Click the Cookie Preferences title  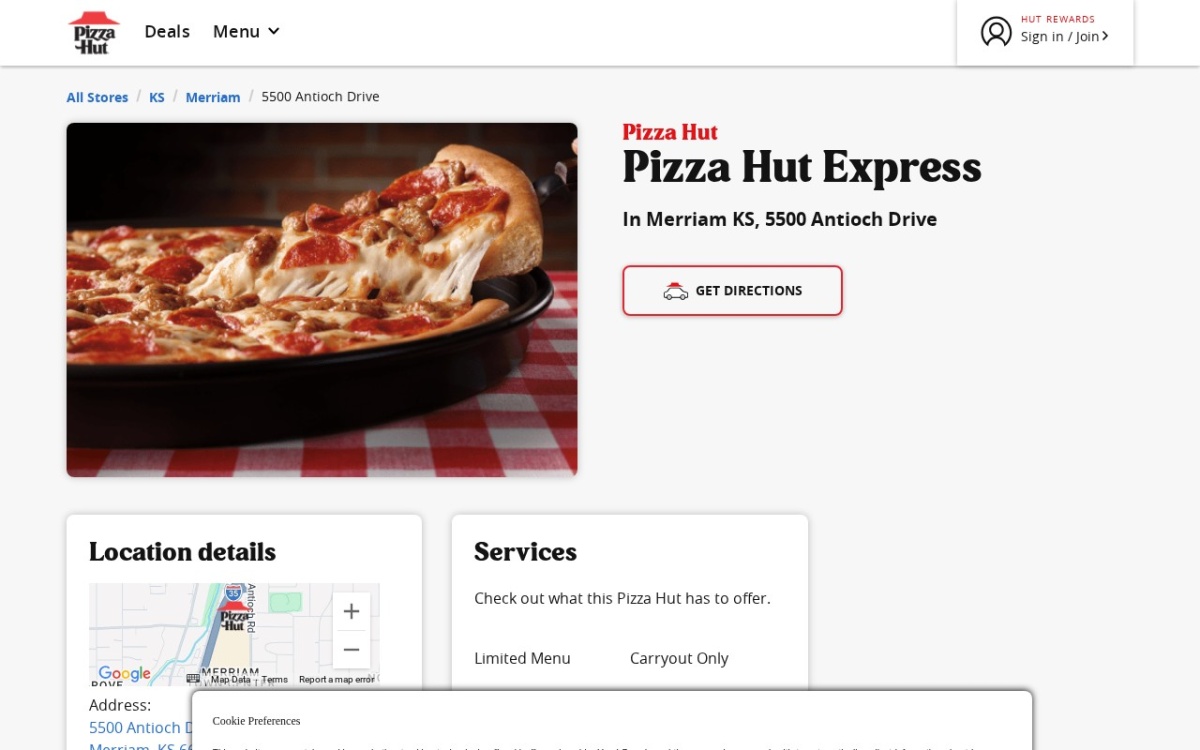coord(256,721)
